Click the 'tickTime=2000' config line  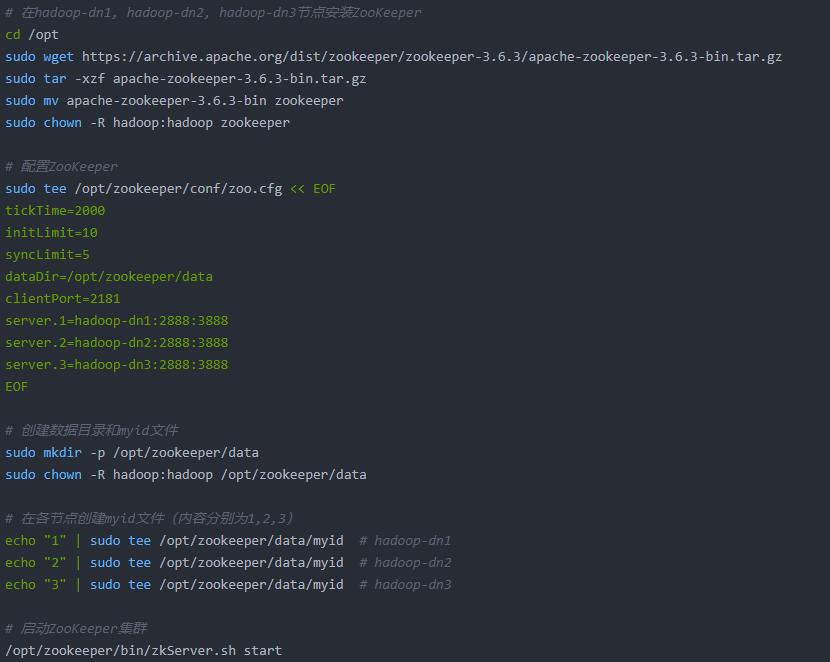55,211
